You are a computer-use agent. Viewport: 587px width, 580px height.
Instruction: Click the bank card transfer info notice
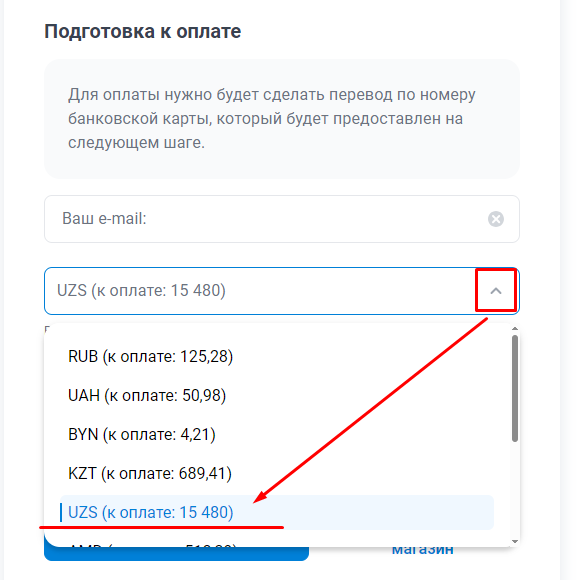tap(282, 119)
